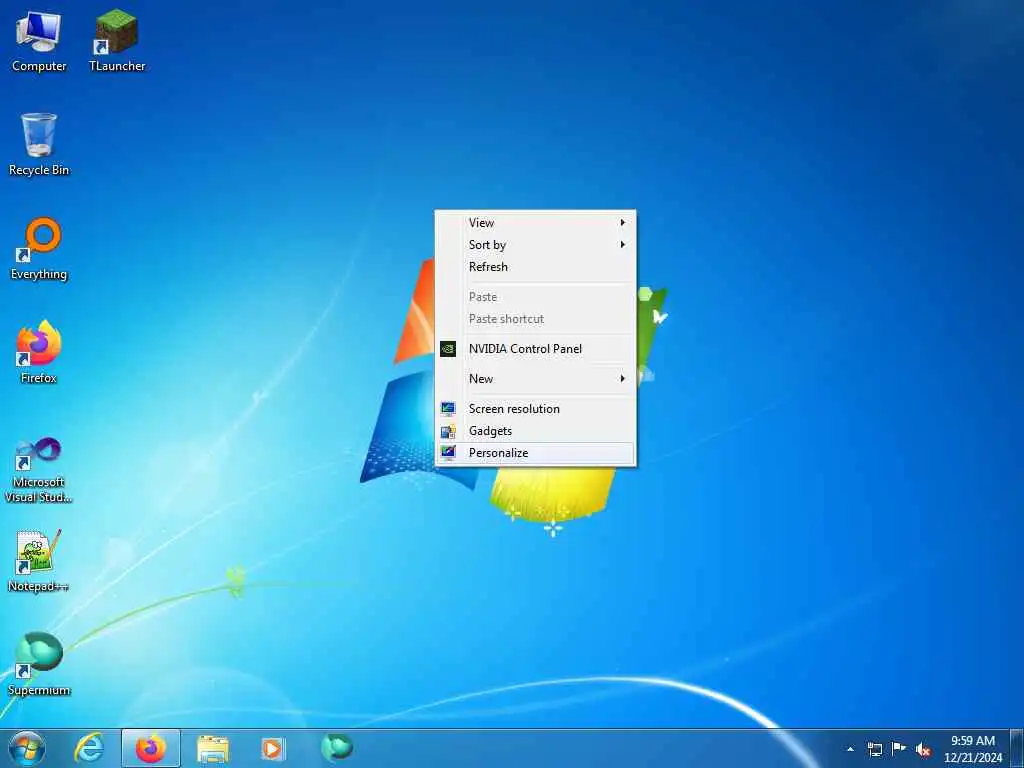The width and height of the screenshot is (1024, 768).
Task: Choose Personalize in the context menu
Action: tap(535, 453)
